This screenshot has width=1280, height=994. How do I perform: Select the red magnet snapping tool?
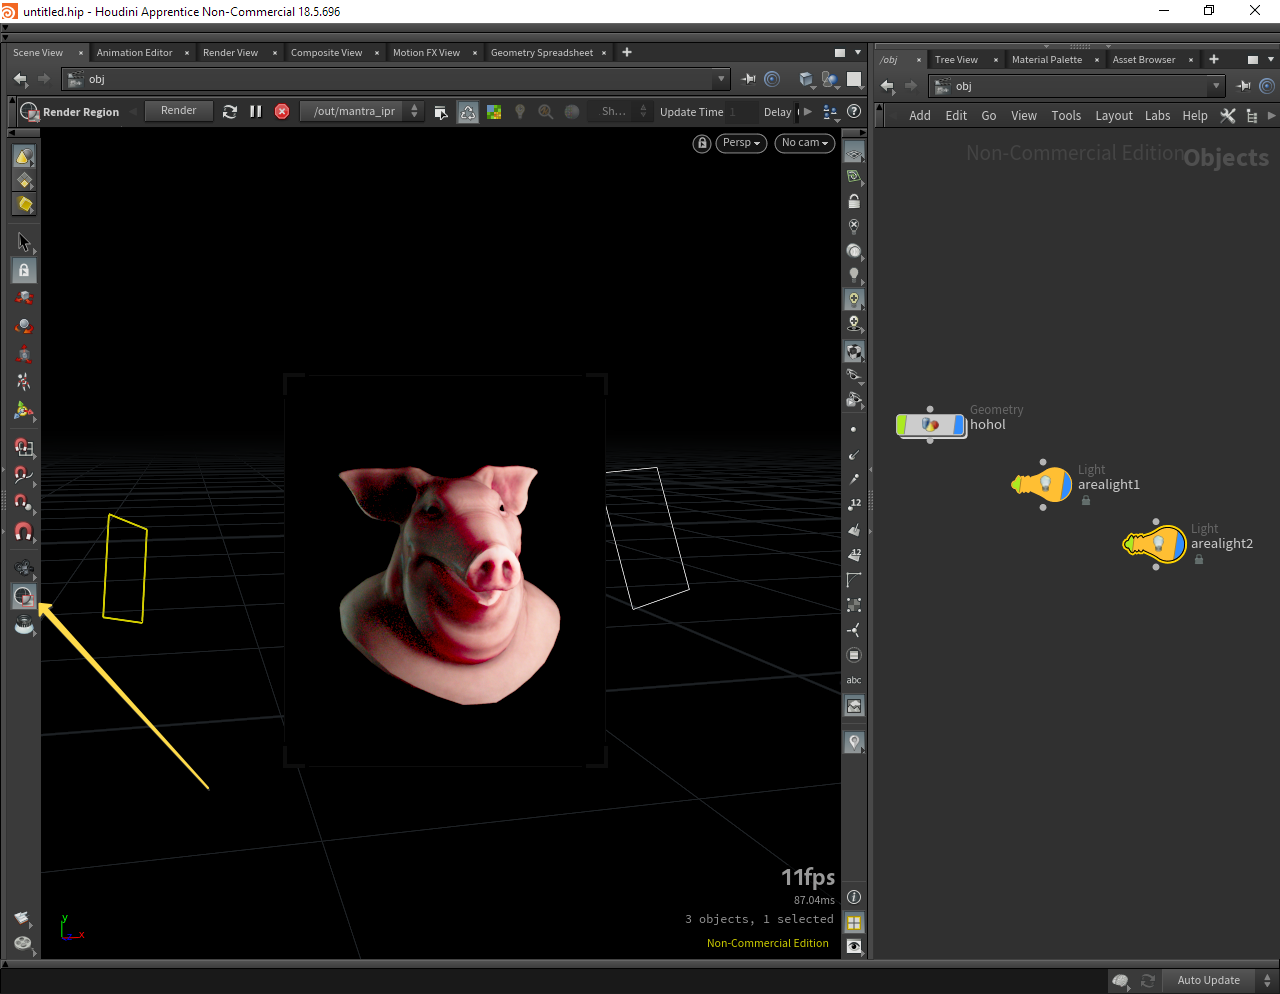point(24,531)
